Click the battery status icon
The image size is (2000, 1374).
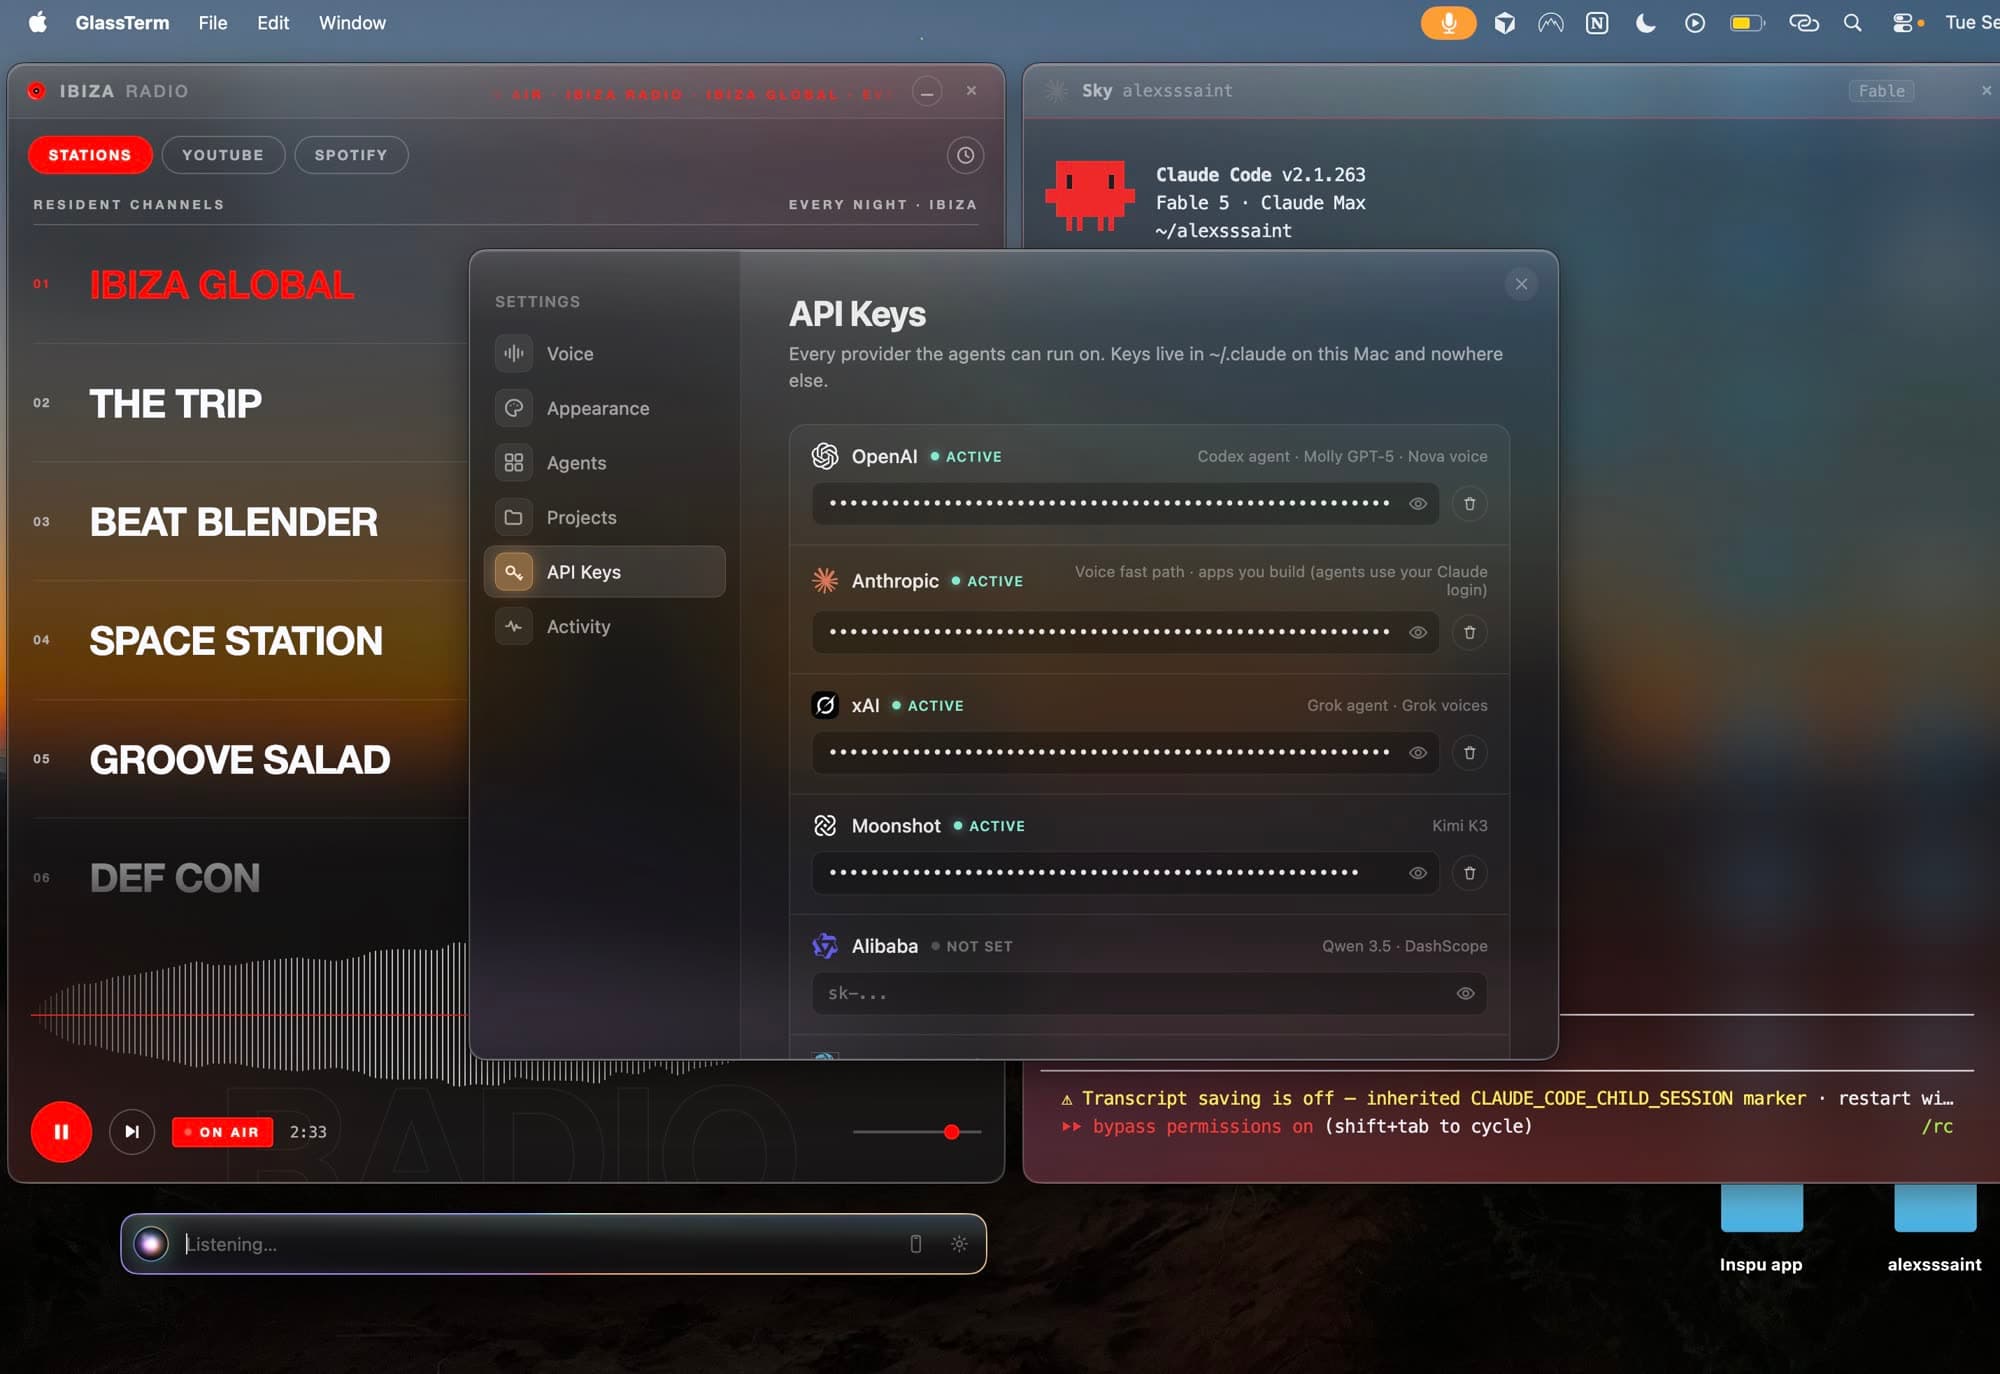point(1747,22)
